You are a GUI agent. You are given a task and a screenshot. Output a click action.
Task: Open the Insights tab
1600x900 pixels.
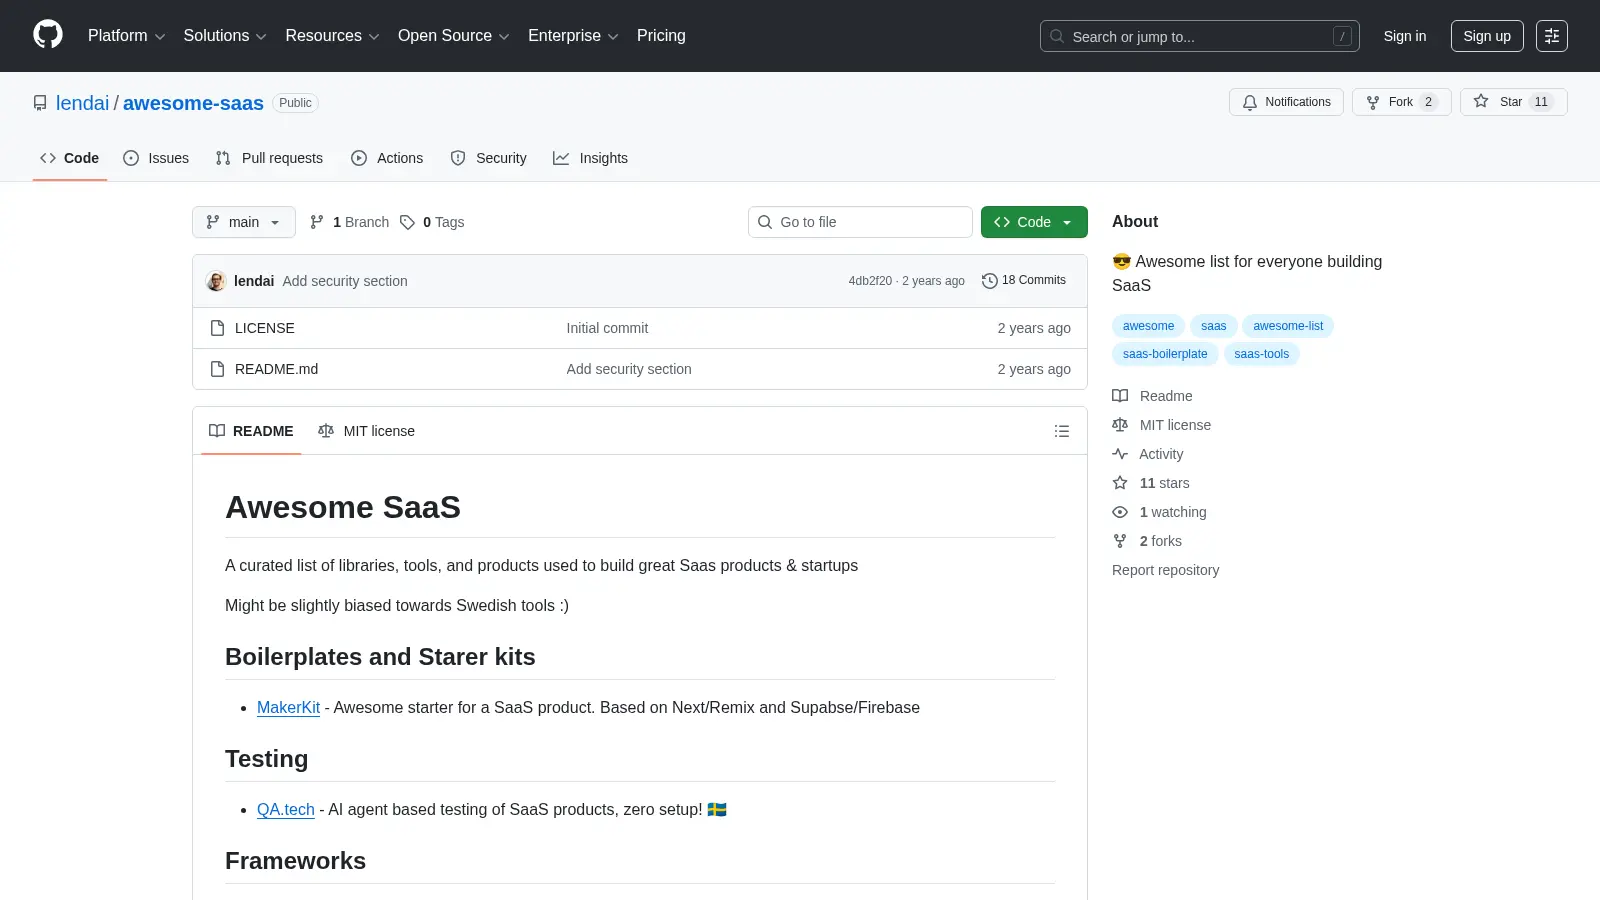tap(590, 158)
